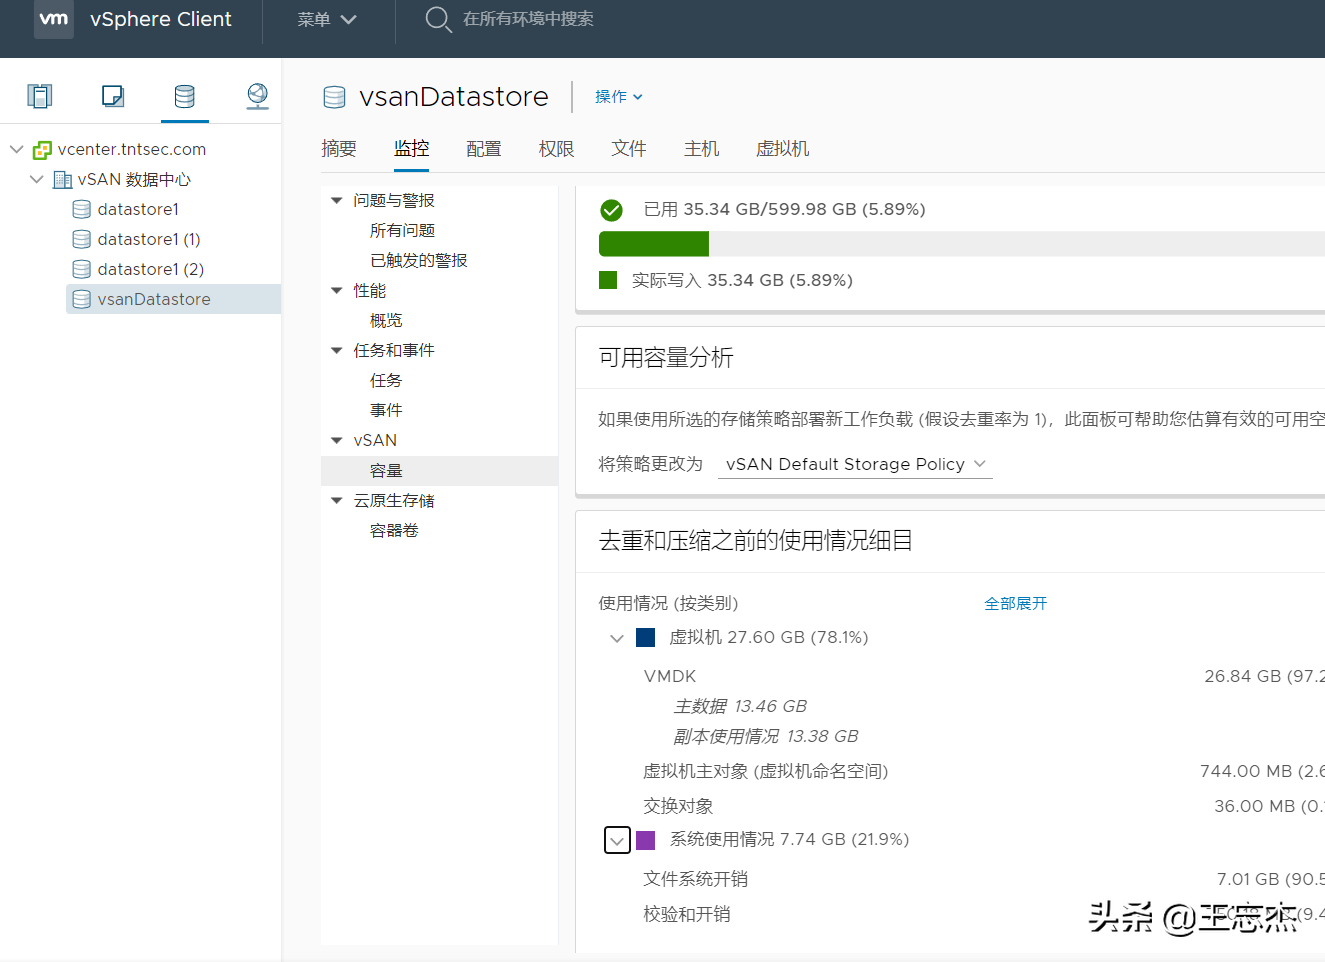Click the 全部展开 link
Image resolution: width=1325 pixels, height=962 pixels.
pos(1015,603)
